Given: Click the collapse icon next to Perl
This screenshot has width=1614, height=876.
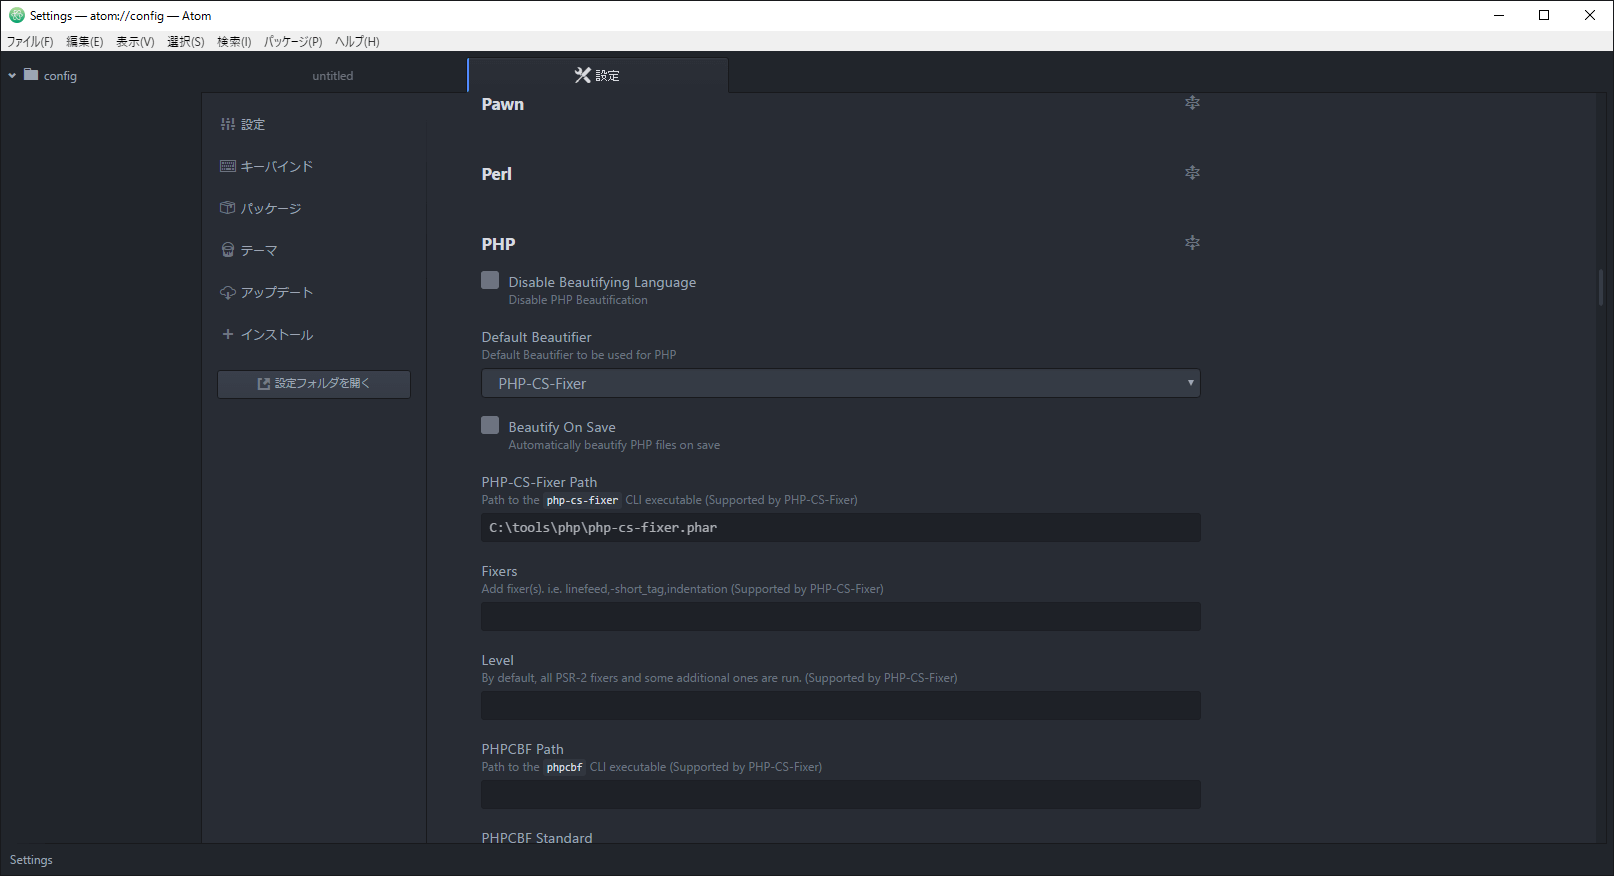Looking at the screenshot, I should [1192, 173].
